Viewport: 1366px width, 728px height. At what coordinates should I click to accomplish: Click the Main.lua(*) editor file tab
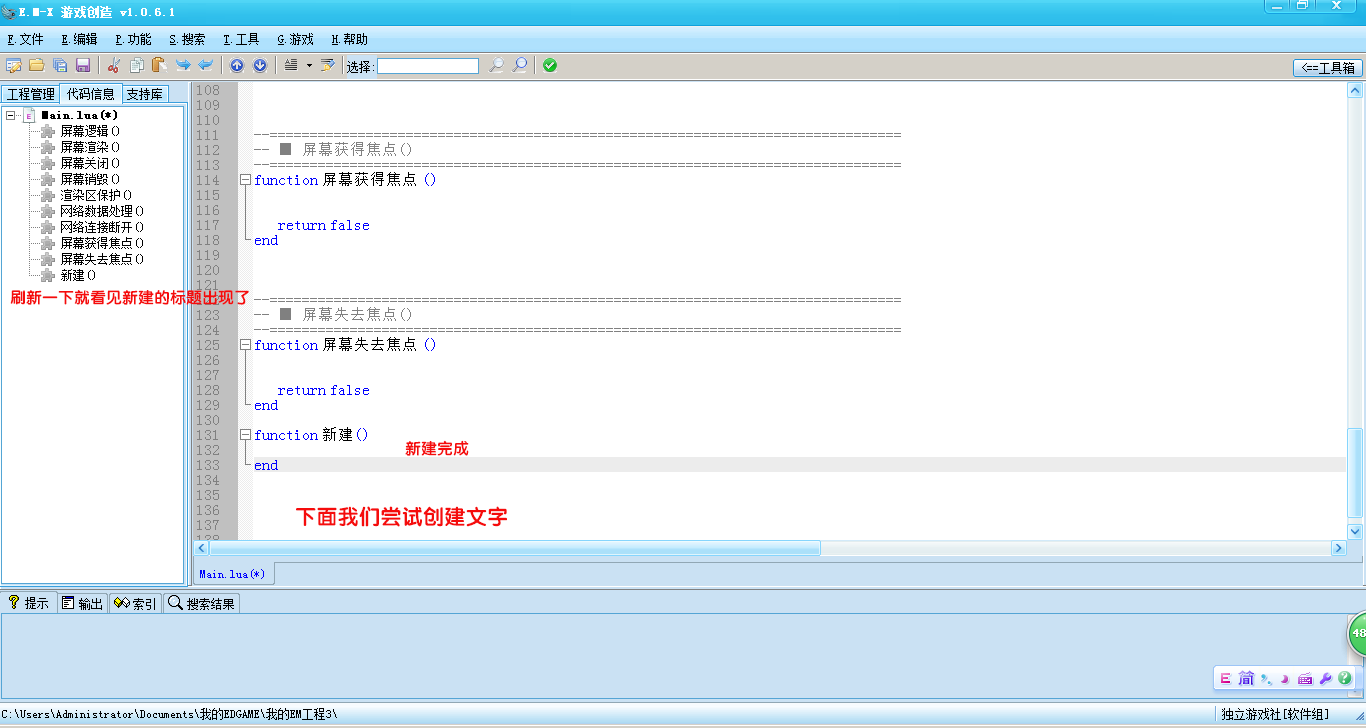point(233,574)
